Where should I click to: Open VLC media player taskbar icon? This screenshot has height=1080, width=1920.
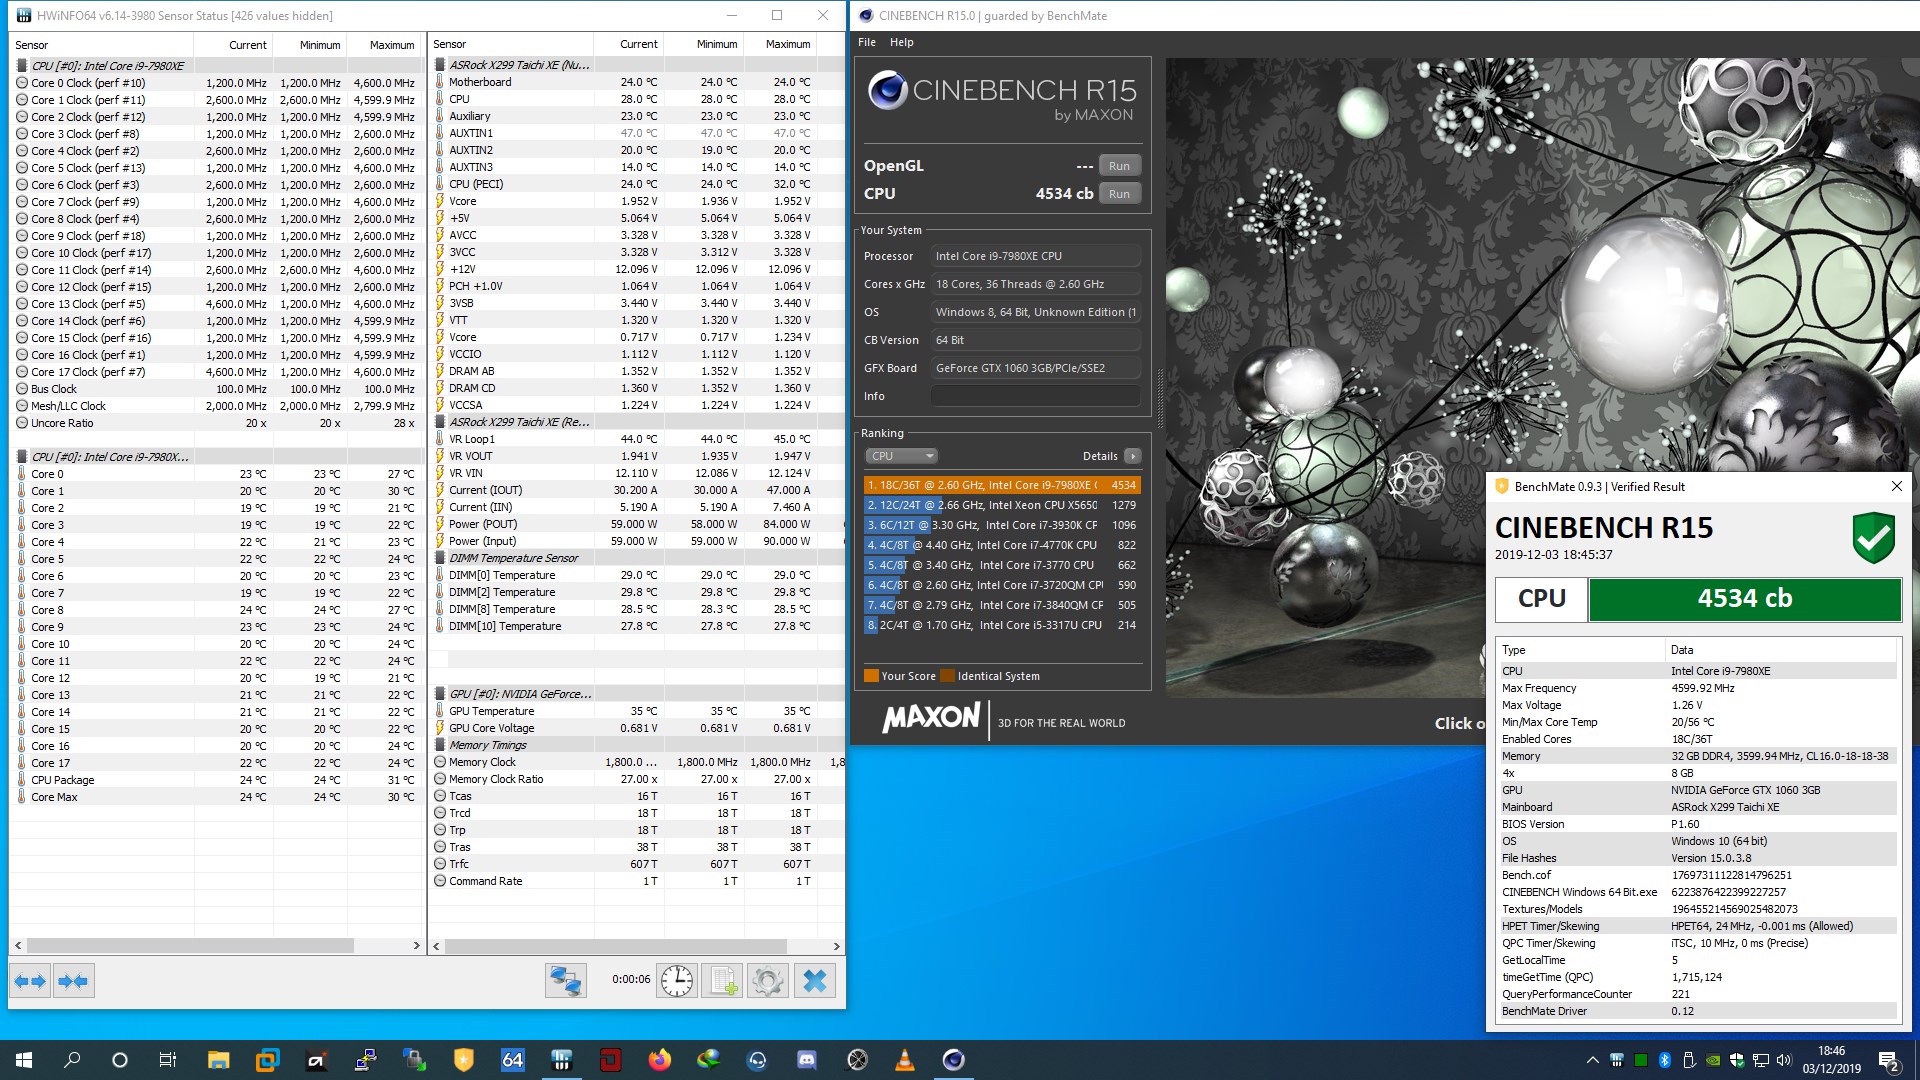(904, 1060)
